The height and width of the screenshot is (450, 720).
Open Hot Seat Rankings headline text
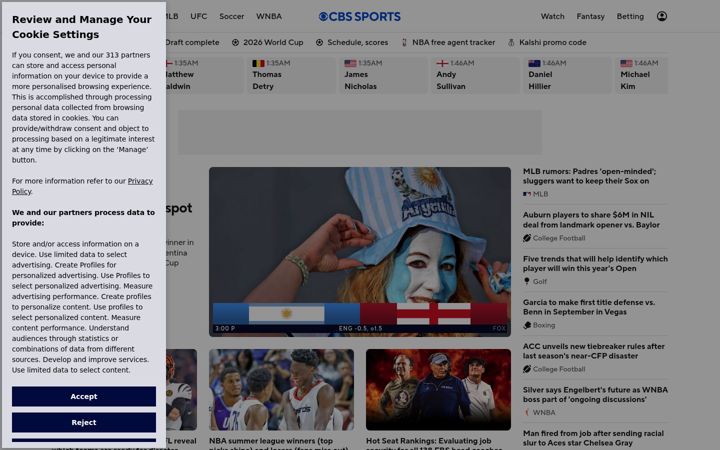pos(434,444)
